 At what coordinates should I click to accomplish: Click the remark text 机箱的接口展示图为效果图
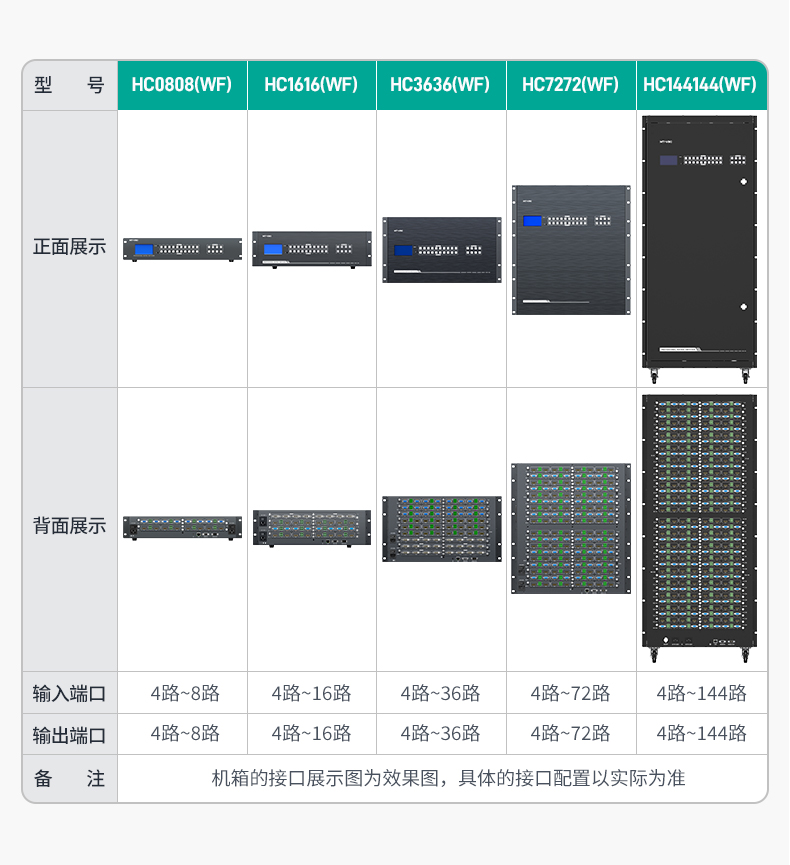(x=325, y=778)
